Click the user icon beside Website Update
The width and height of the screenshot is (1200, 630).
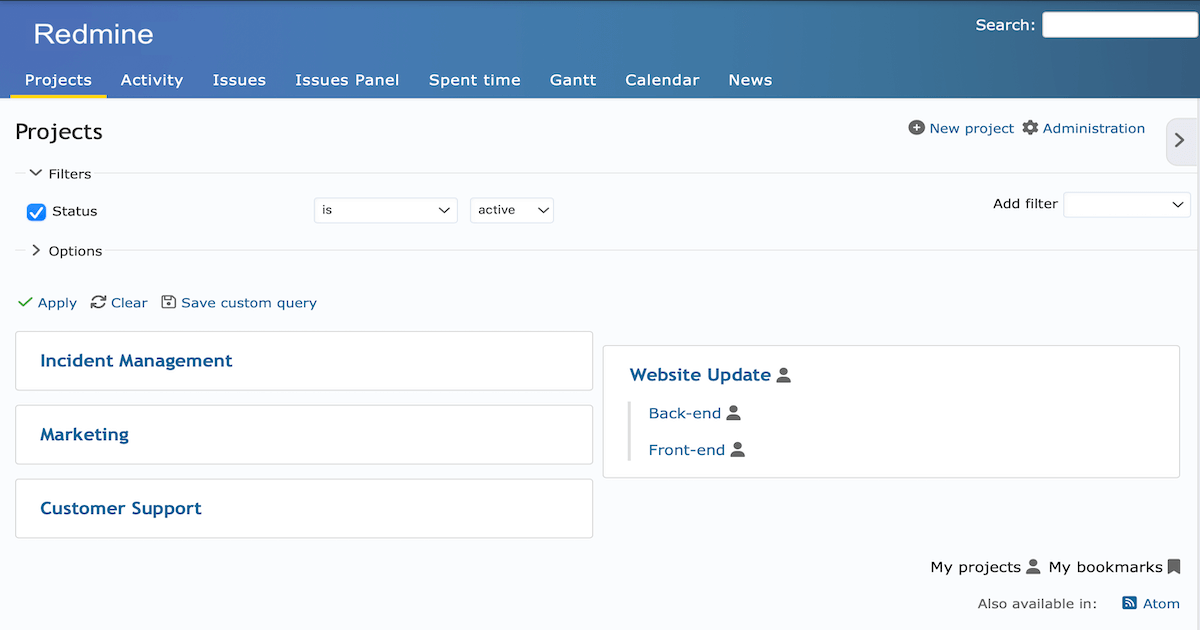[x=784, y=375]
